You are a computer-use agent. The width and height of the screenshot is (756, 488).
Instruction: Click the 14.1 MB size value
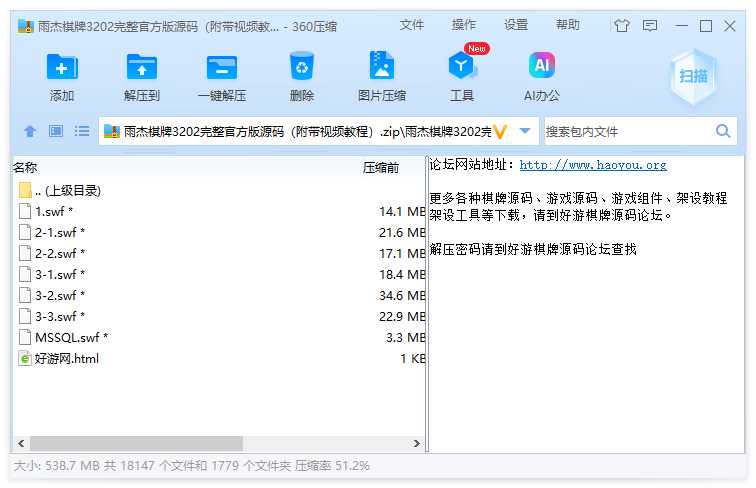tap(402, 211)
